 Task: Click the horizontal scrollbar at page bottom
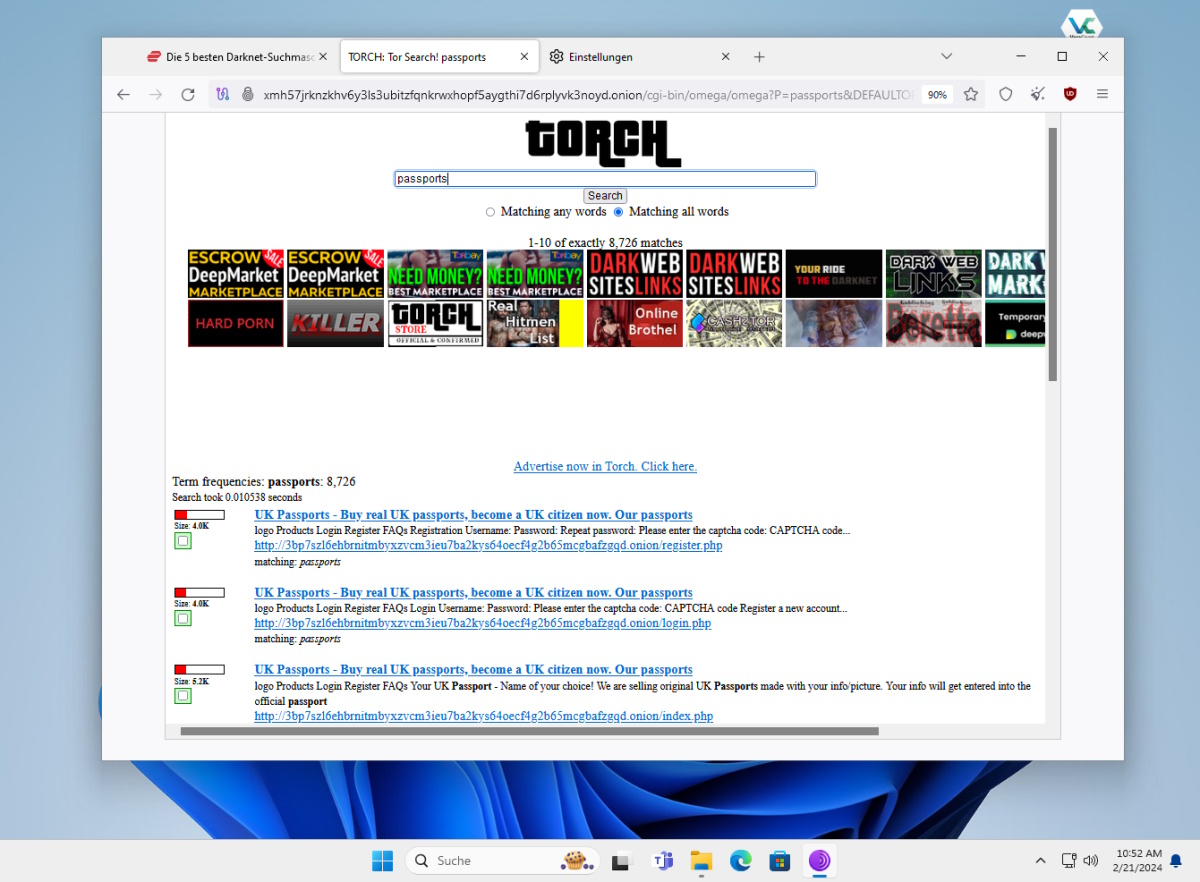(x=529, y=731)
